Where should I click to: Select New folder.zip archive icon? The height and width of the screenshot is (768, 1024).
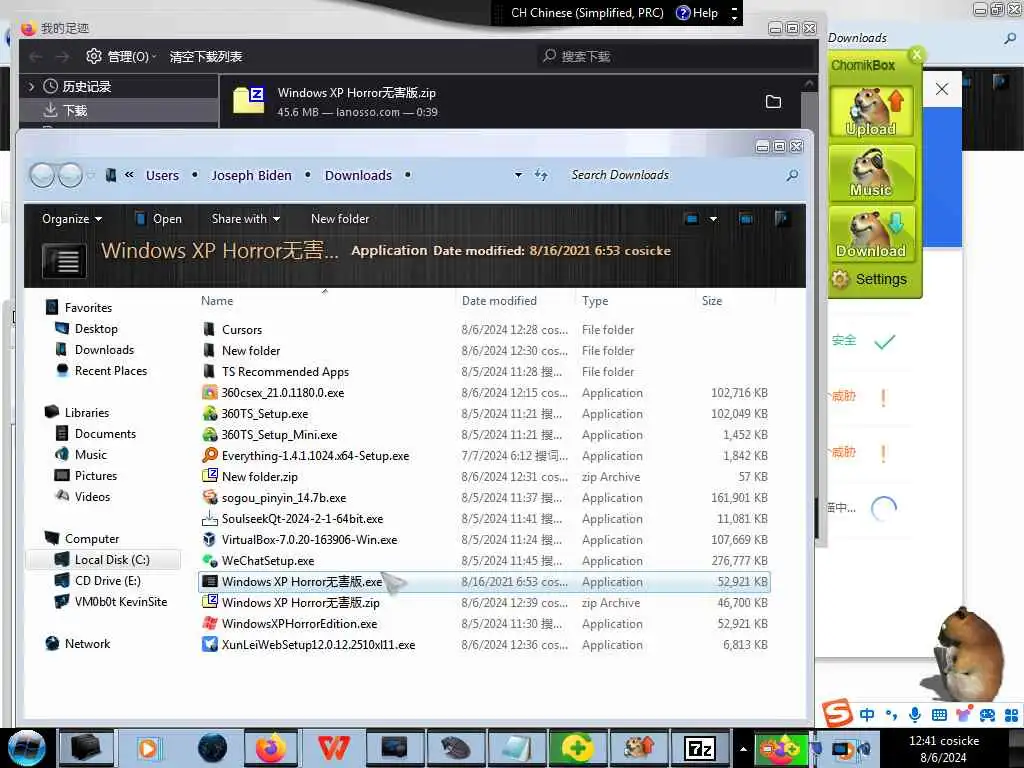point(209,476)
